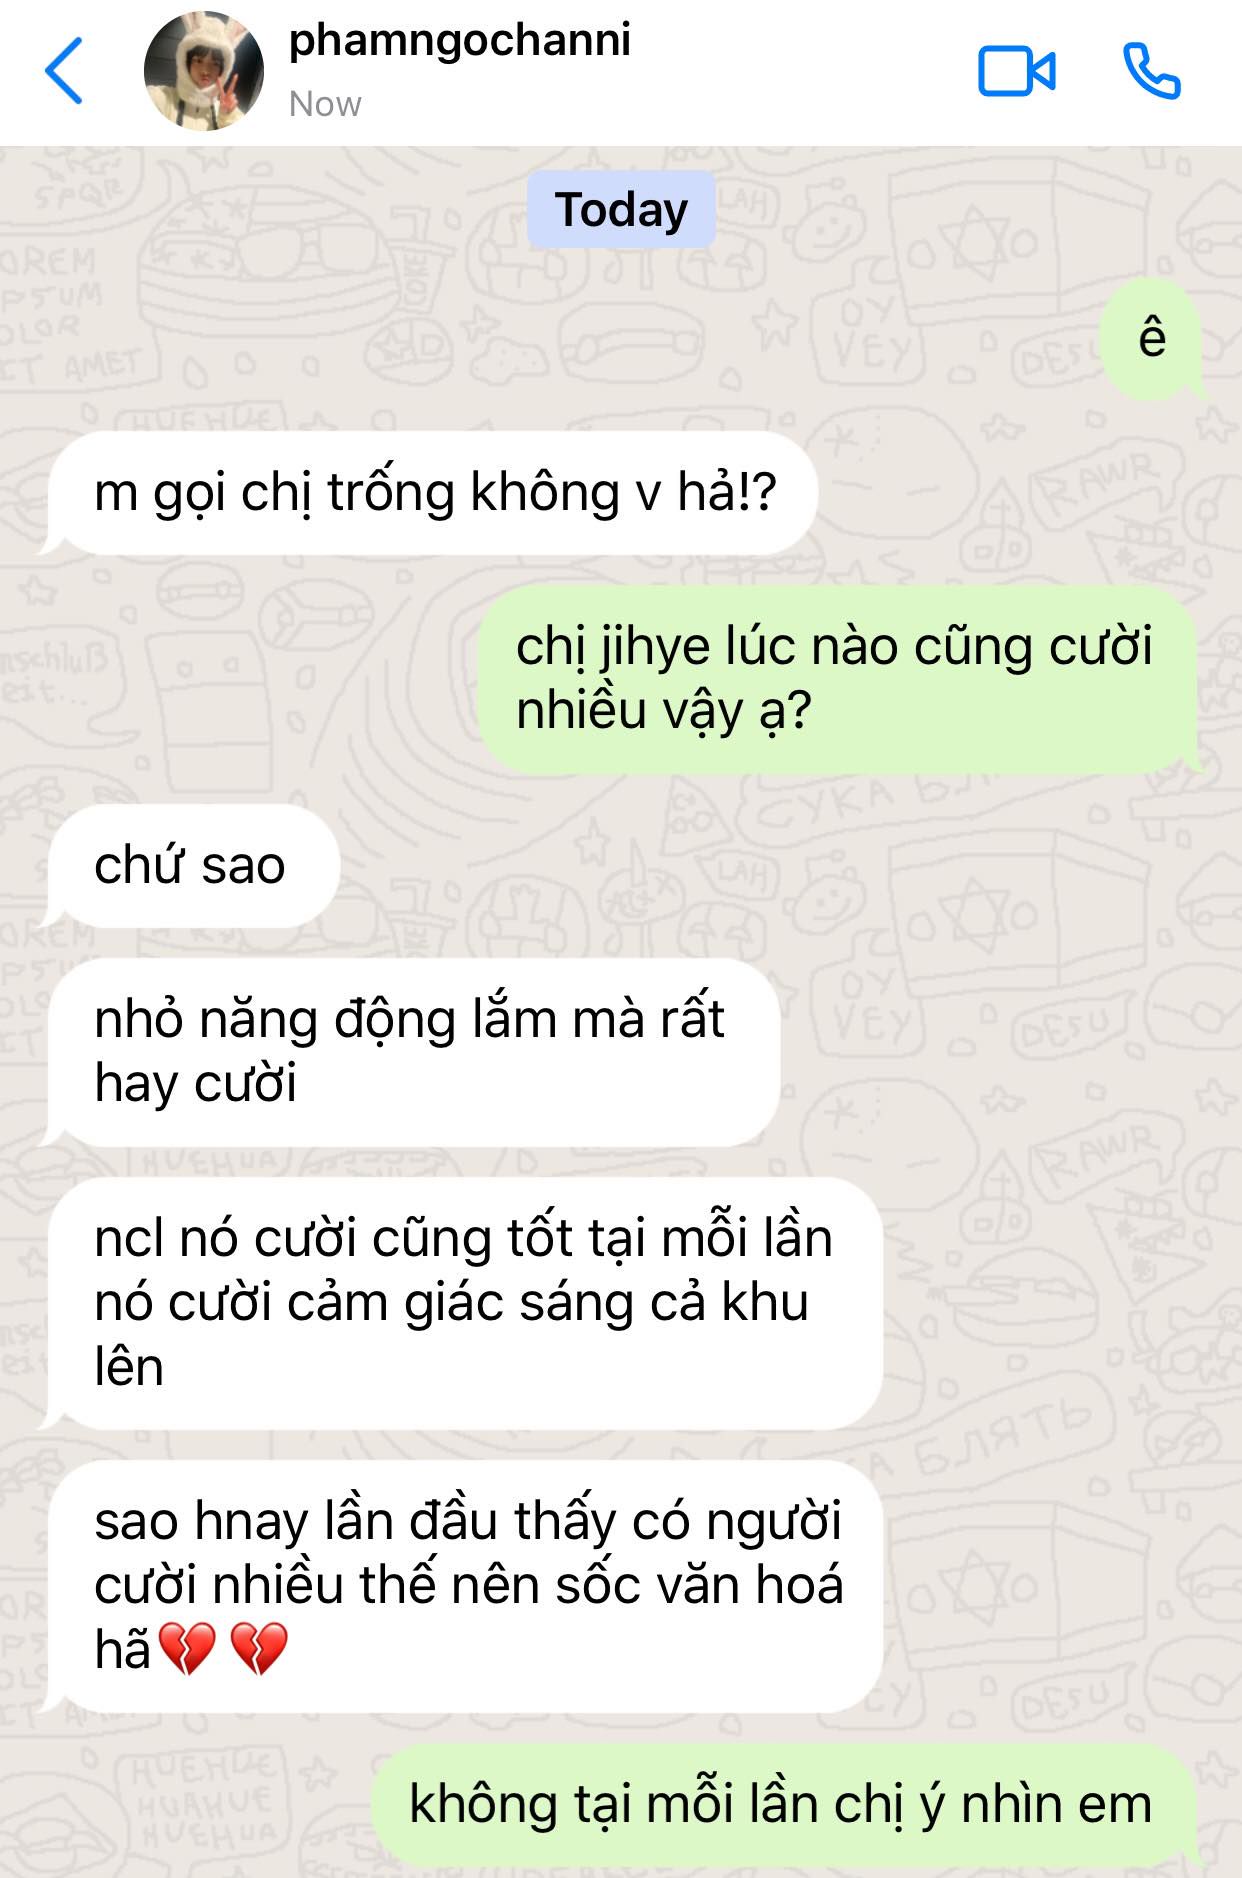This screenshot has height=1878, width=1242.
Task: Tap message mentioning "sốc văn hoá"
Action: (x=463, y=1586)
